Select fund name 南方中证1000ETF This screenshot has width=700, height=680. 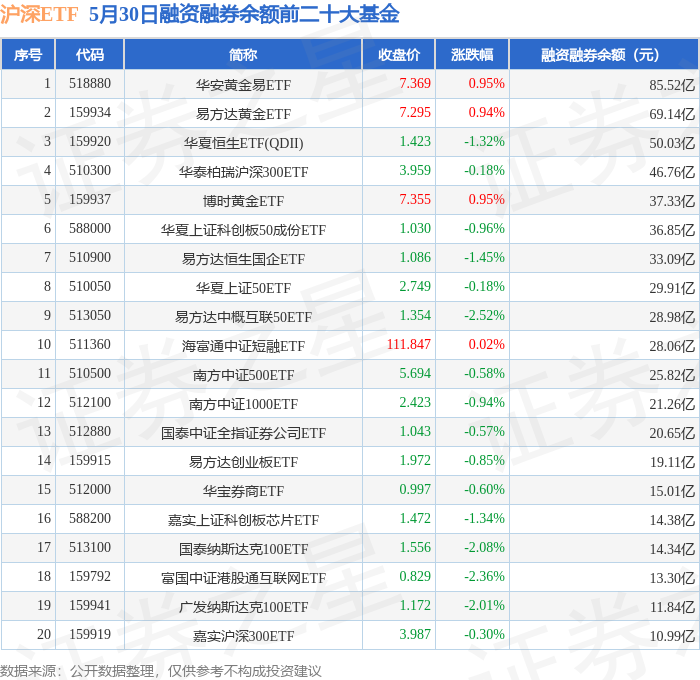(x=243, y=404)
